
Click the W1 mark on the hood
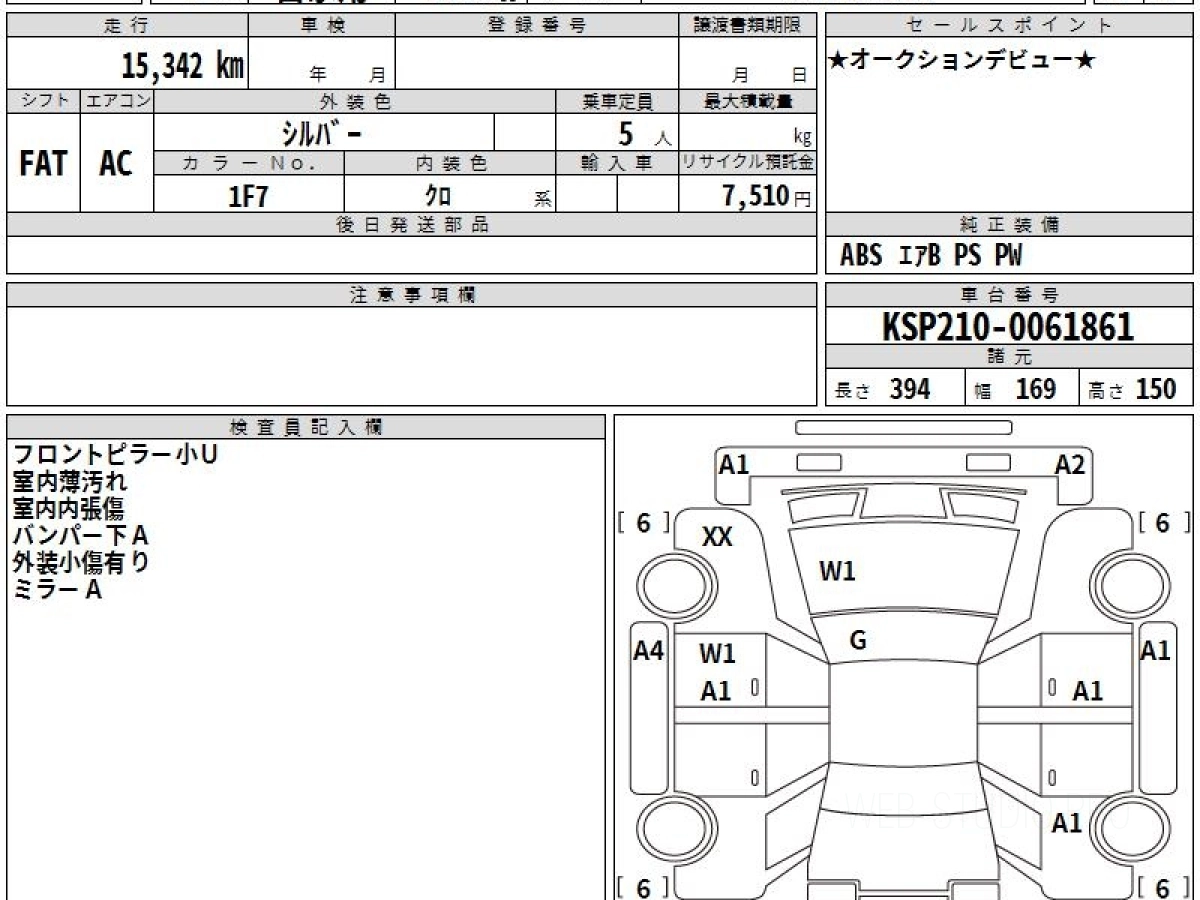pyautogui.click(x=837, y=572)
